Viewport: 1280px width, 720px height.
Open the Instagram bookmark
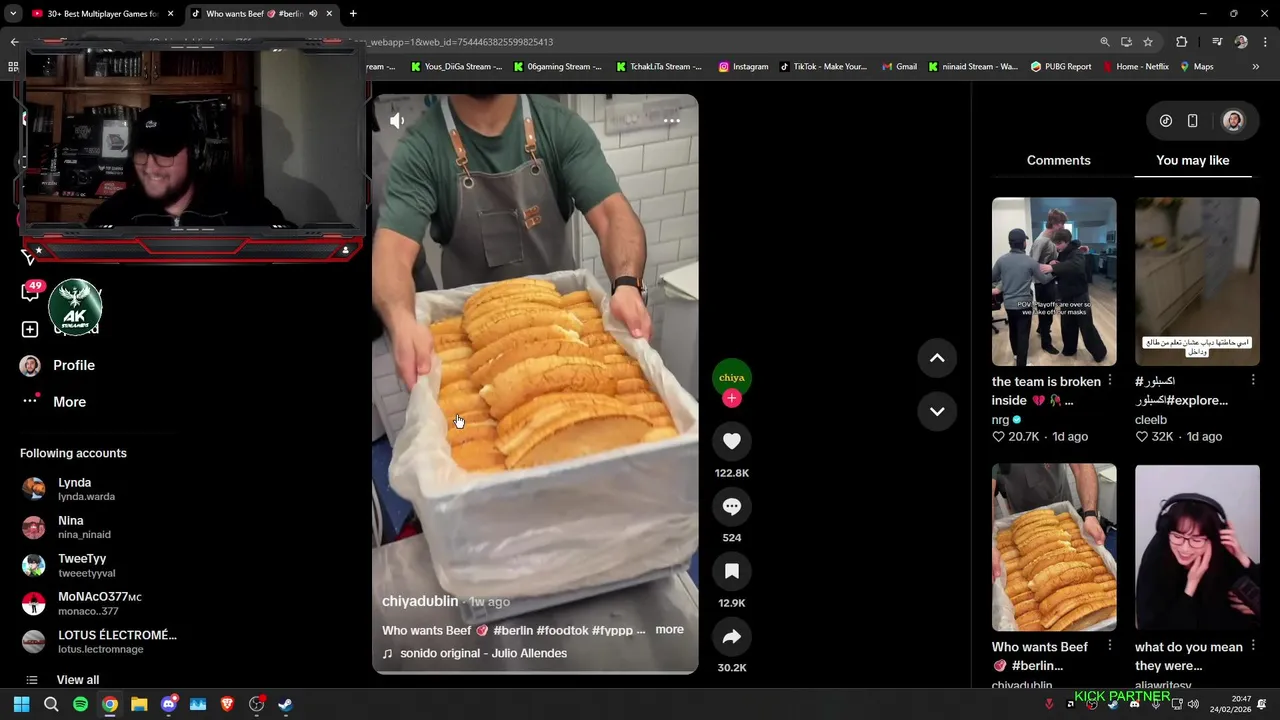pyautogui.click(x=743, y=67)
